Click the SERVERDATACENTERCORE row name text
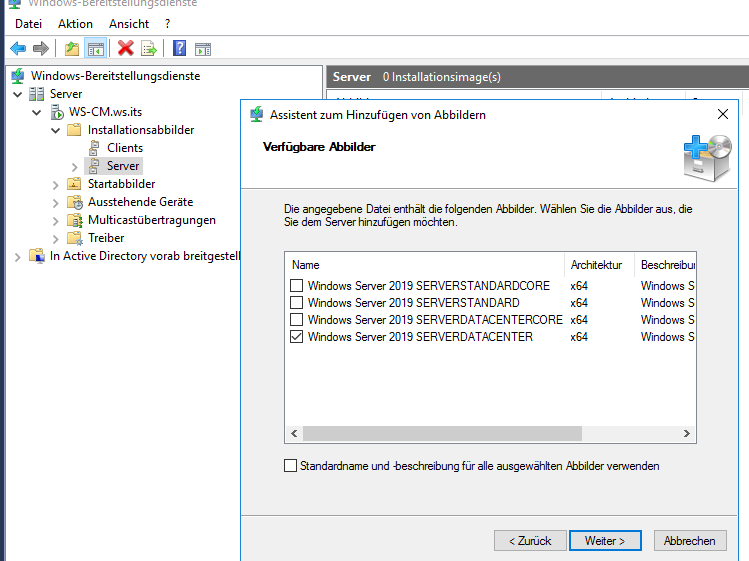The image size is (749, 561). coord(435,319)
